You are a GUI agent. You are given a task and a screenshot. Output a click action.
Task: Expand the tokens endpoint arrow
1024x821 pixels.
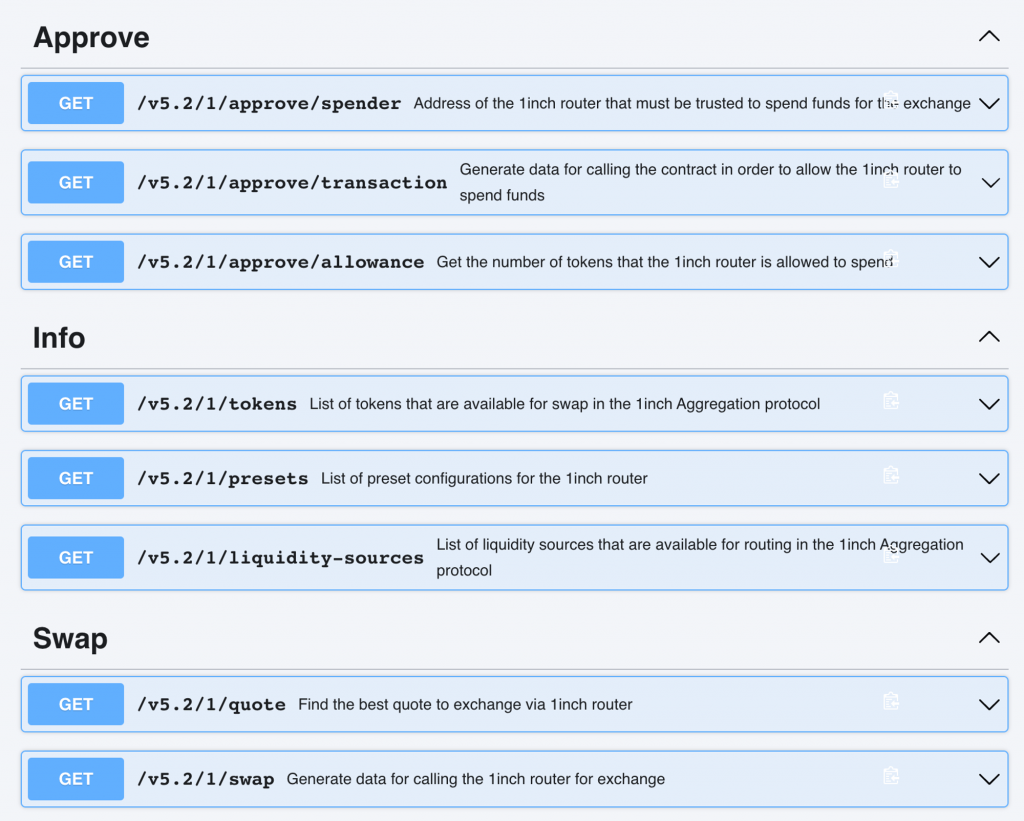tap(989, 404)
